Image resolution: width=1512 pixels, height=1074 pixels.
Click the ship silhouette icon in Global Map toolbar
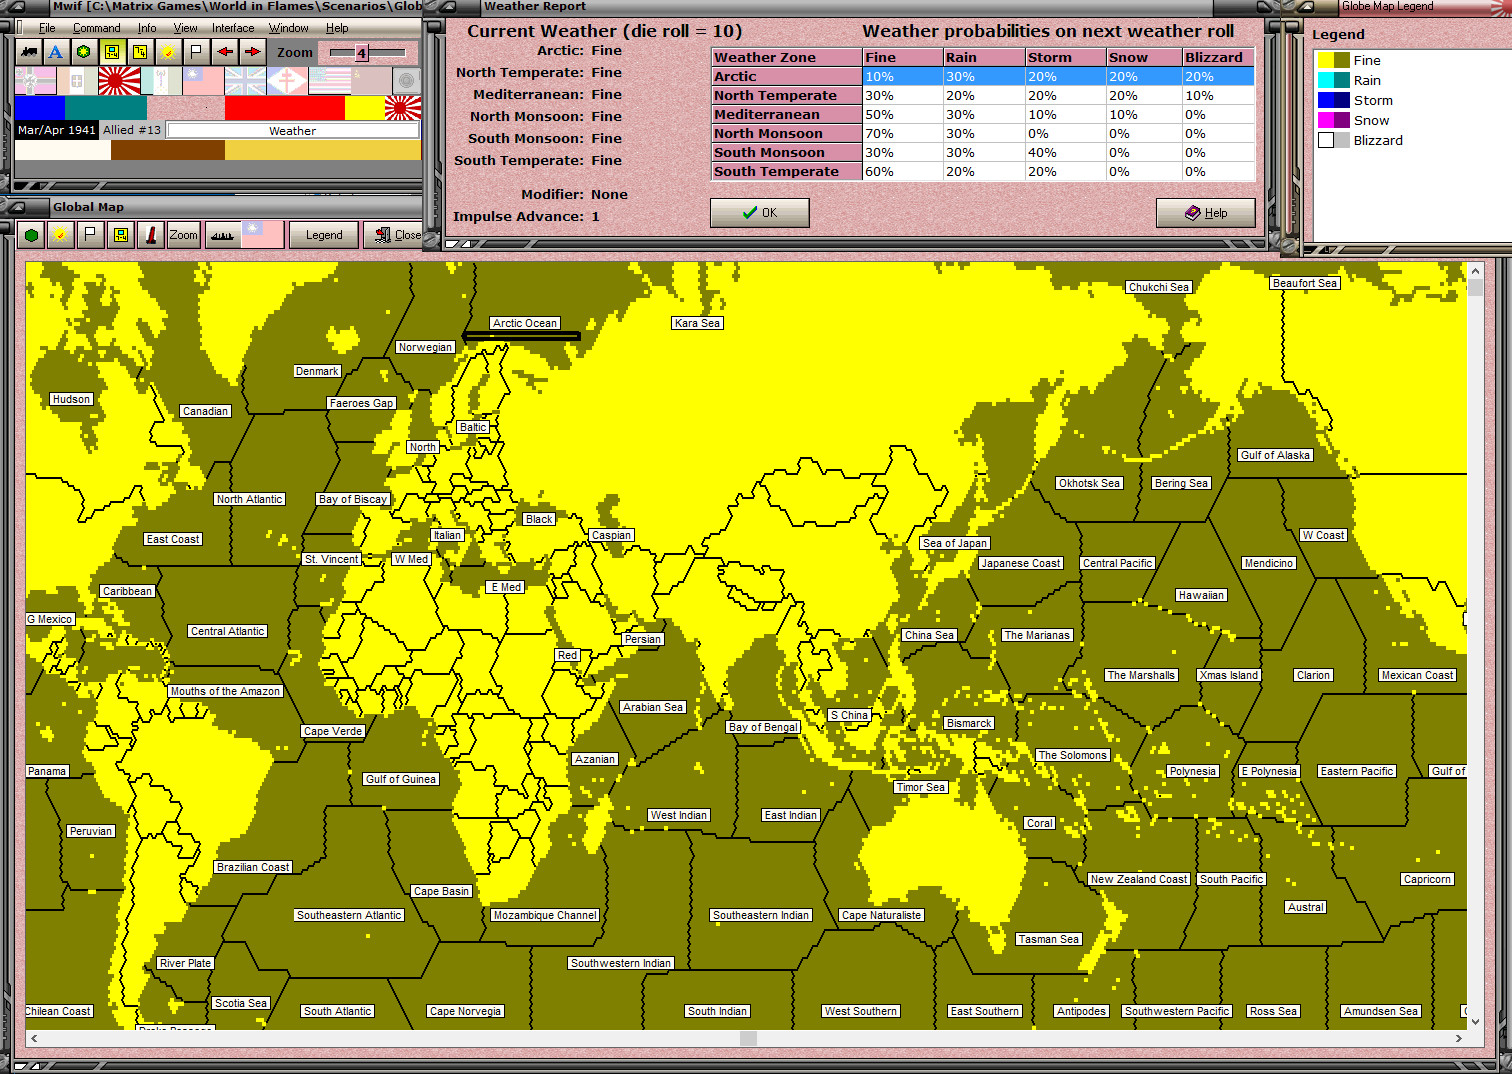[x=222, y=235]
